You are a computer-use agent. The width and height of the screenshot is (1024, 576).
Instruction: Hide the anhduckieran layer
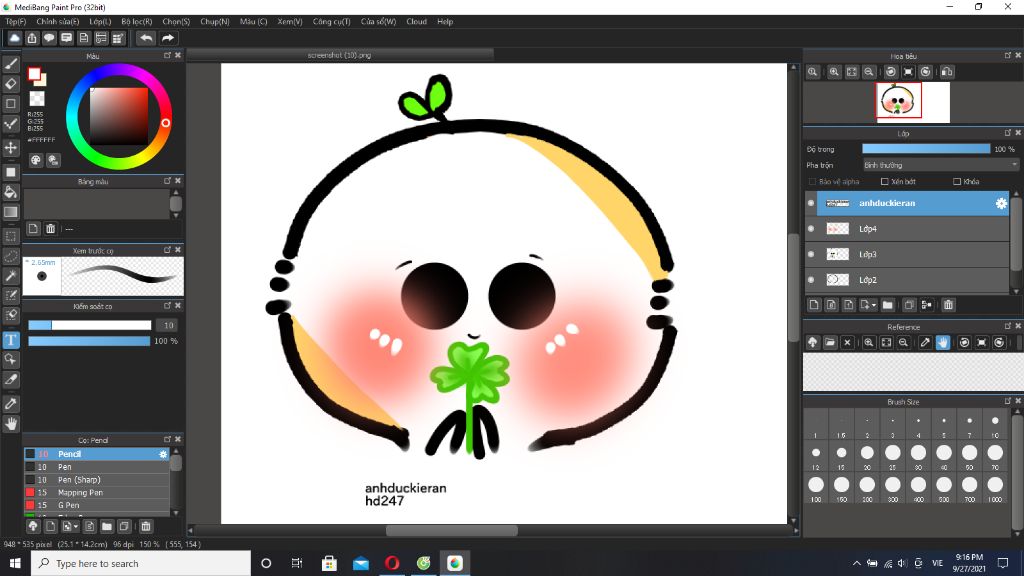tap(811, 203)
